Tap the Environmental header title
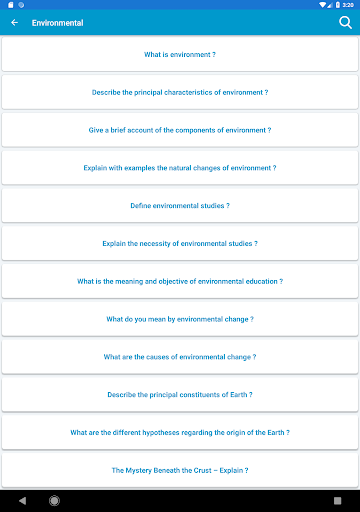This screenshot has height=512, width=360. point(57,23)
